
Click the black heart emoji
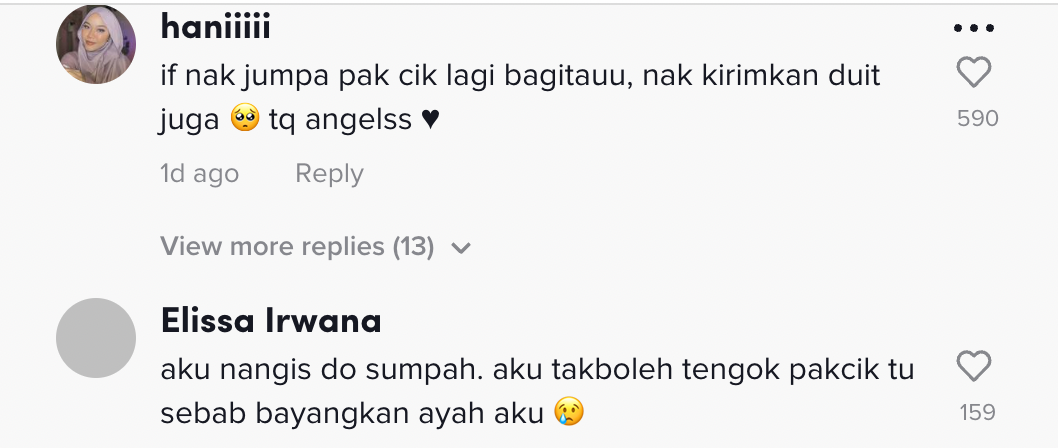click(x=430, y=120)
